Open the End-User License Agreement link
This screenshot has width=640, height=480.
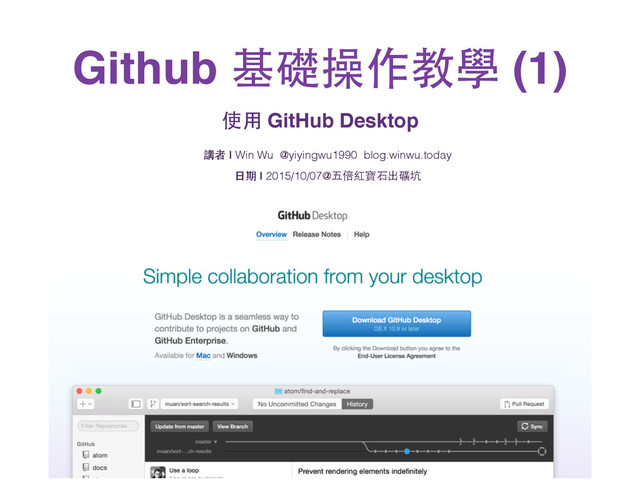[397, 356]
